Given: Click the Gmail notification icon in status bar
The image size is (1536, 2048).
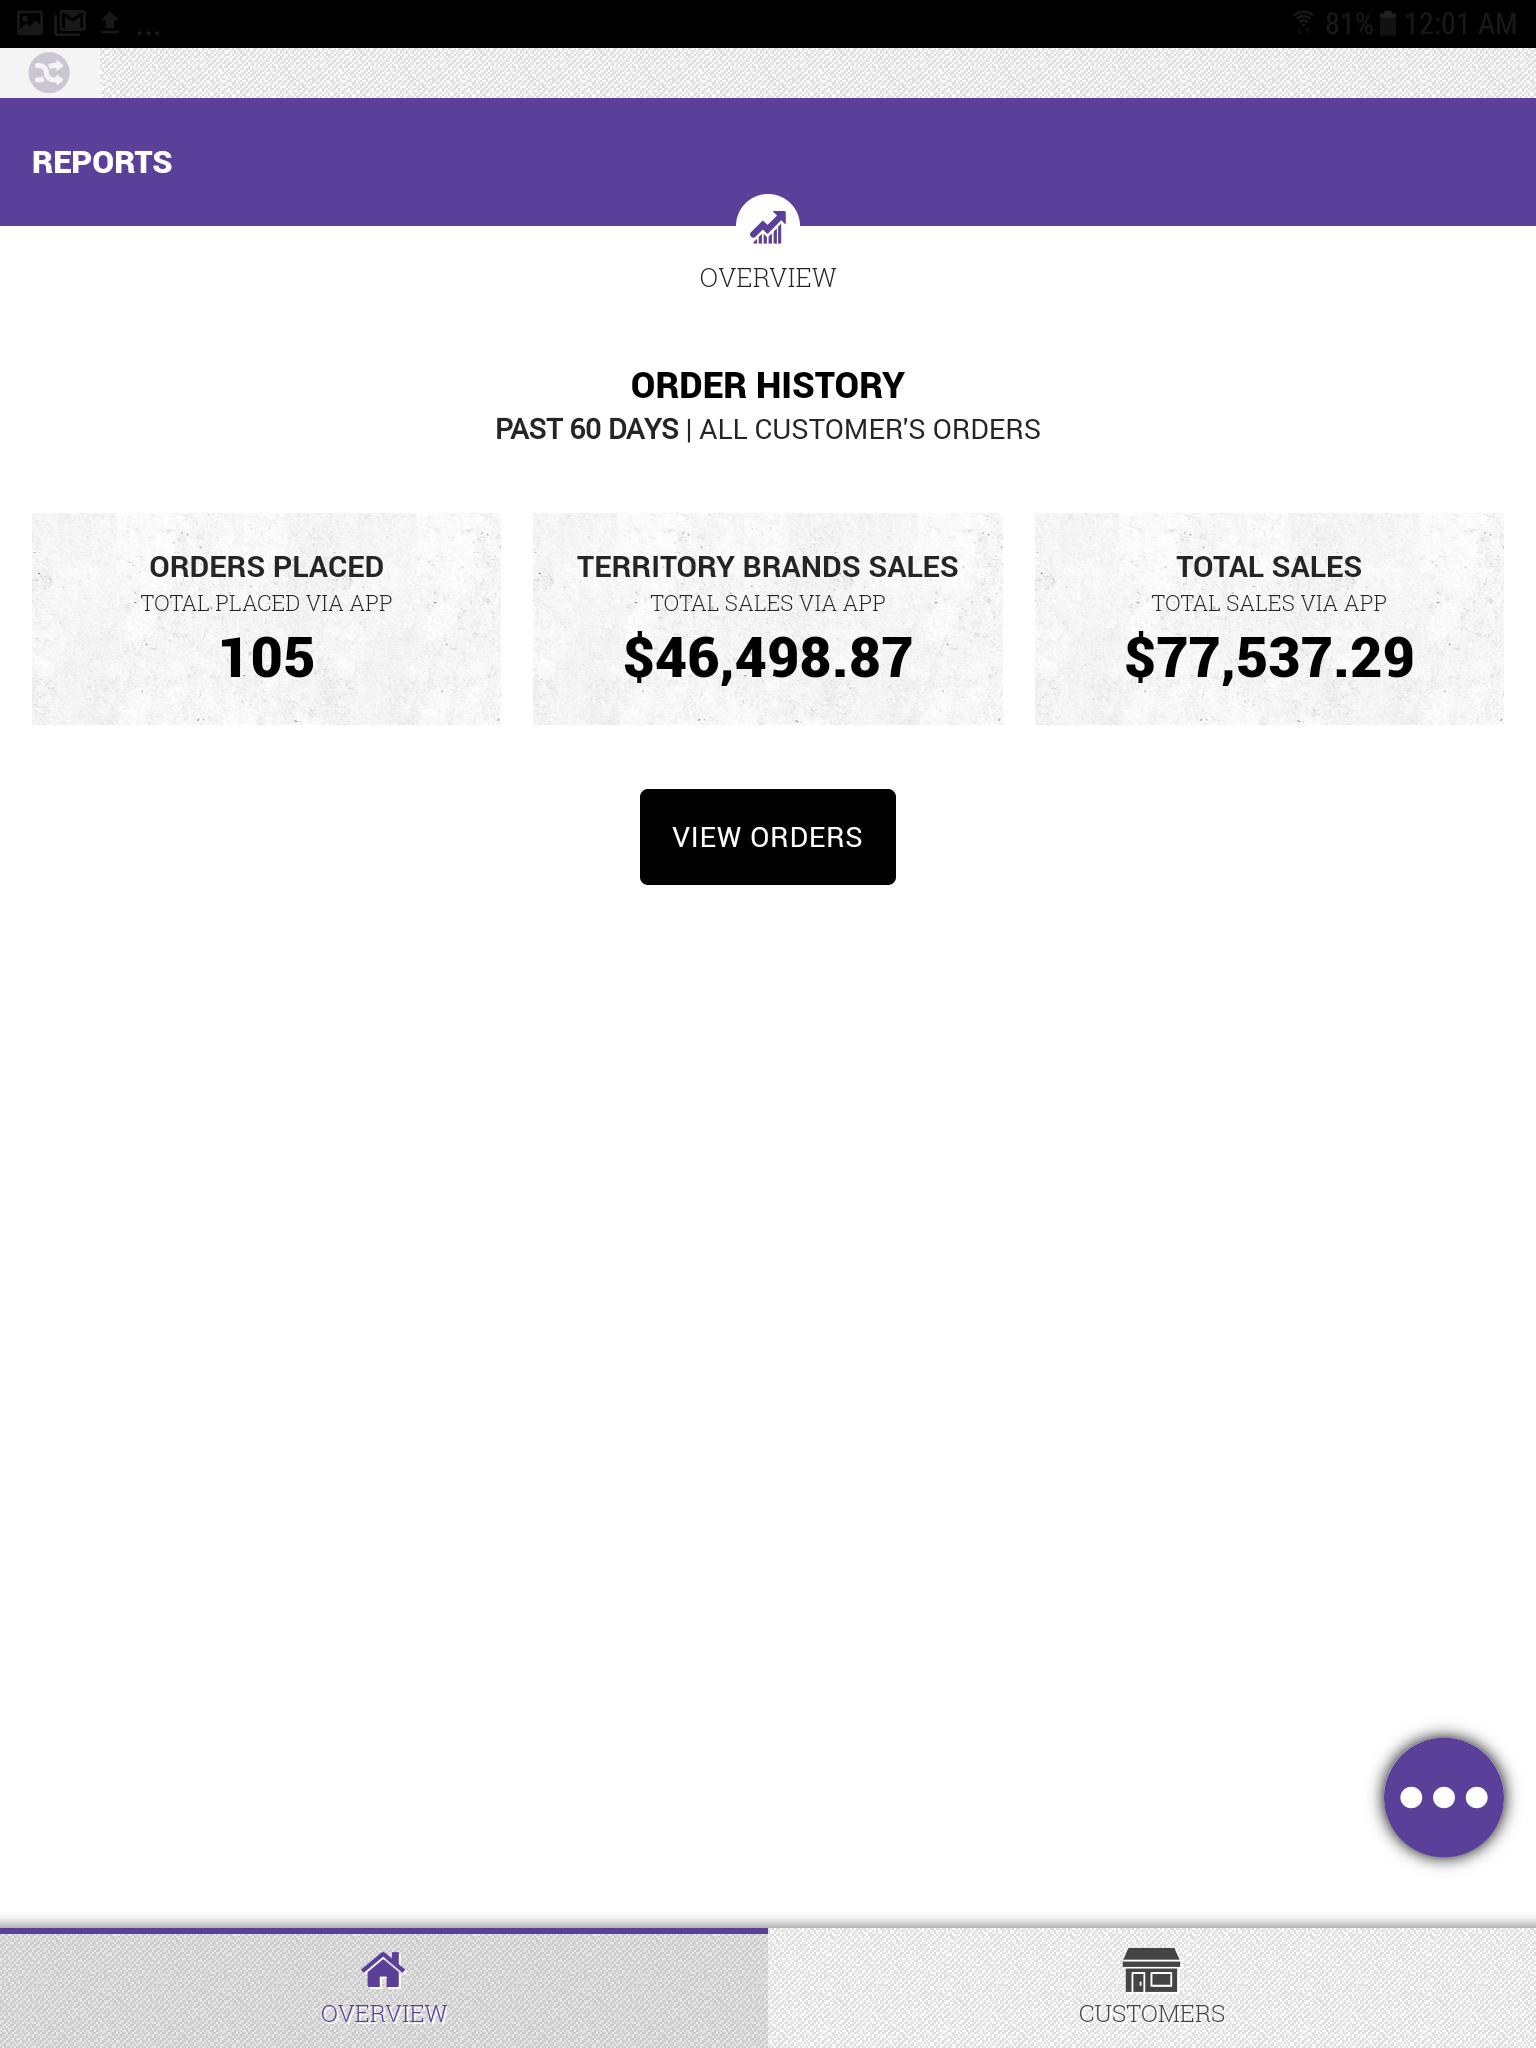Looking at the screenshot, I should pos(70,23).
